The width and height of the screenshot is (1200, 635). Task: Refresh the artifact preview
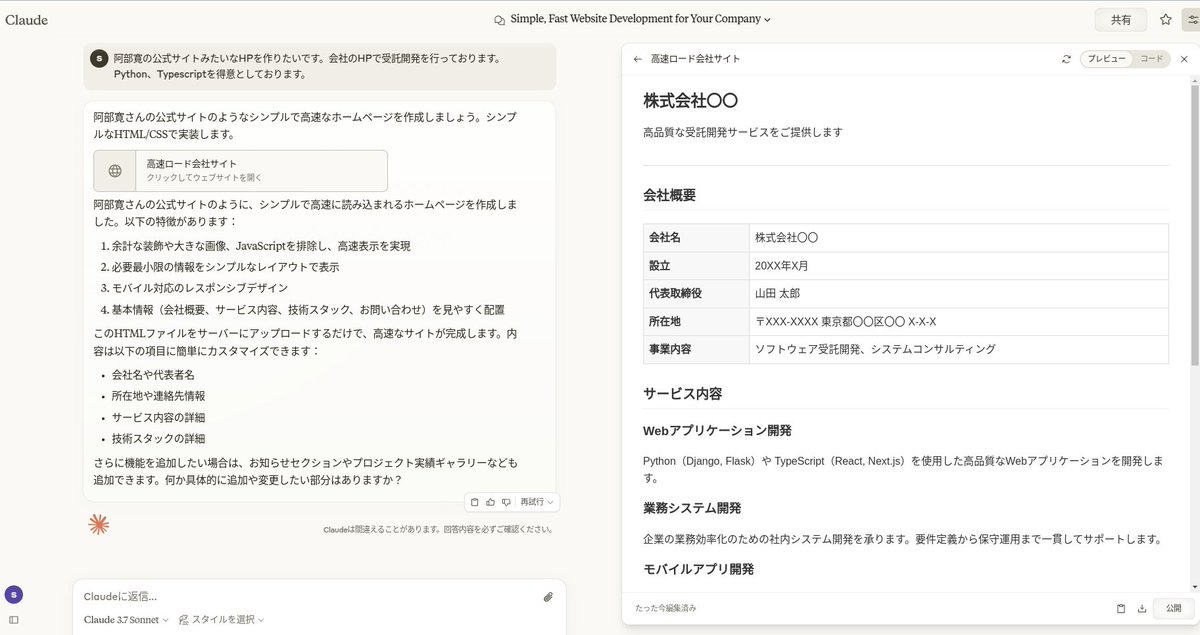[1066, 59]
